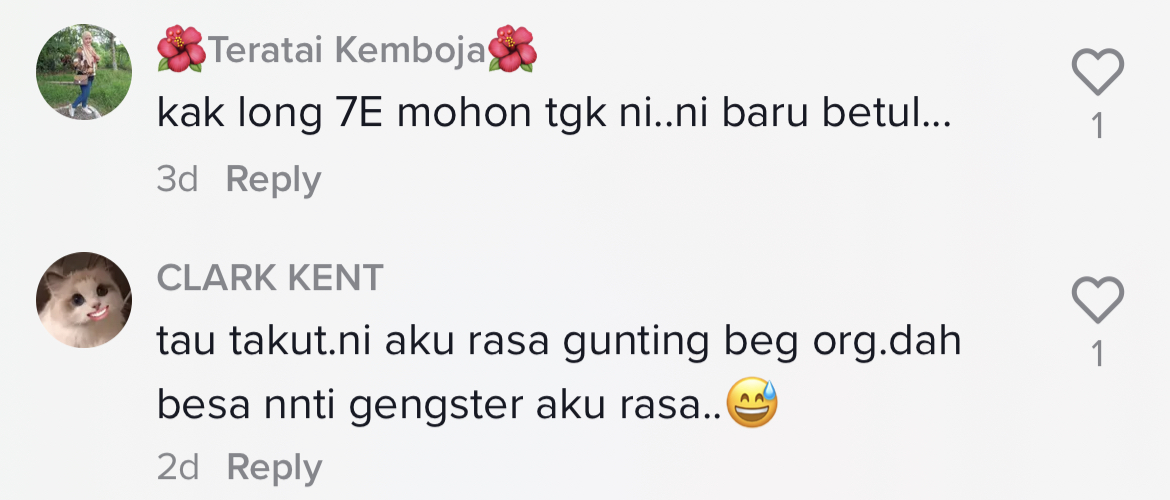Open the Teratai Kemboja username link
Screen dimensions: 1170x500
pyautogui.click(x=346, y=50)
